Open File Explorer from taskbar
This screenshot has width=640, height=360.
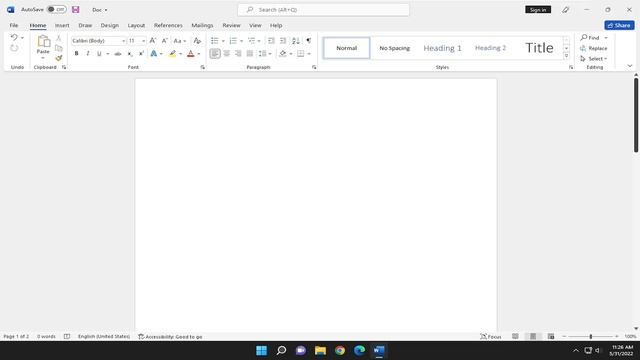[320, 350]
